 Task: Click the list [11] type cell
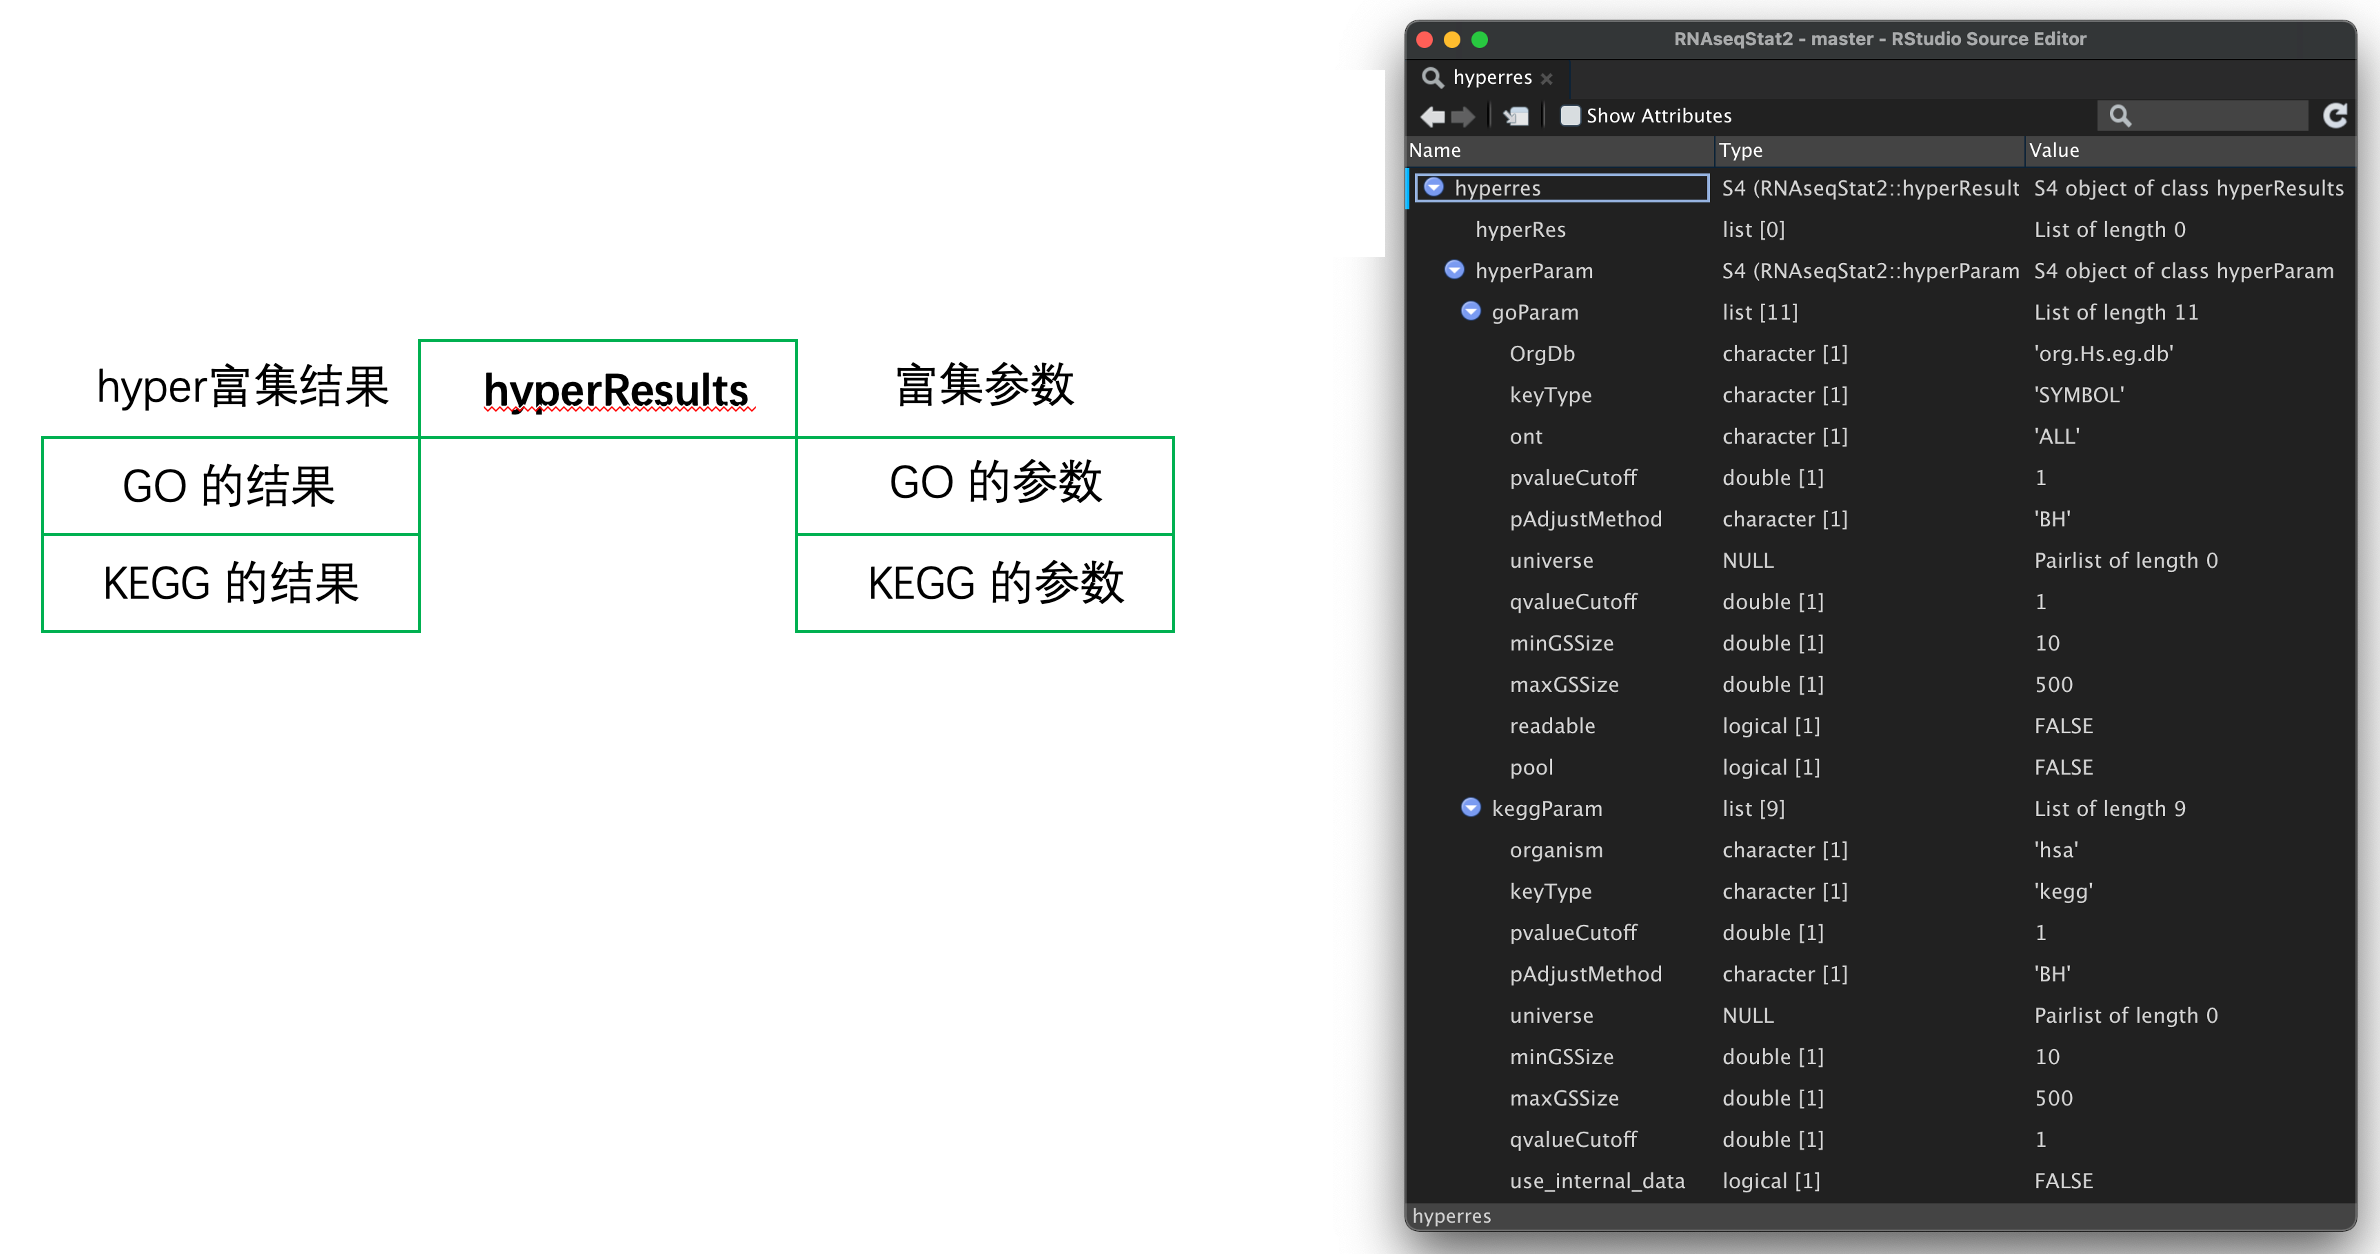coord(1760,312)
